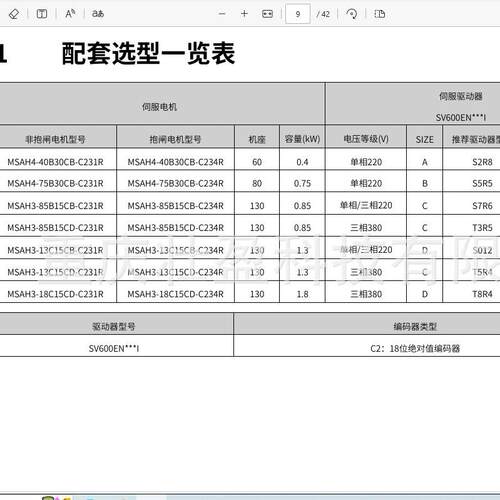Click the drive model S7R6
This screenshot has height=500, width=500.
(x=482, y=206)
